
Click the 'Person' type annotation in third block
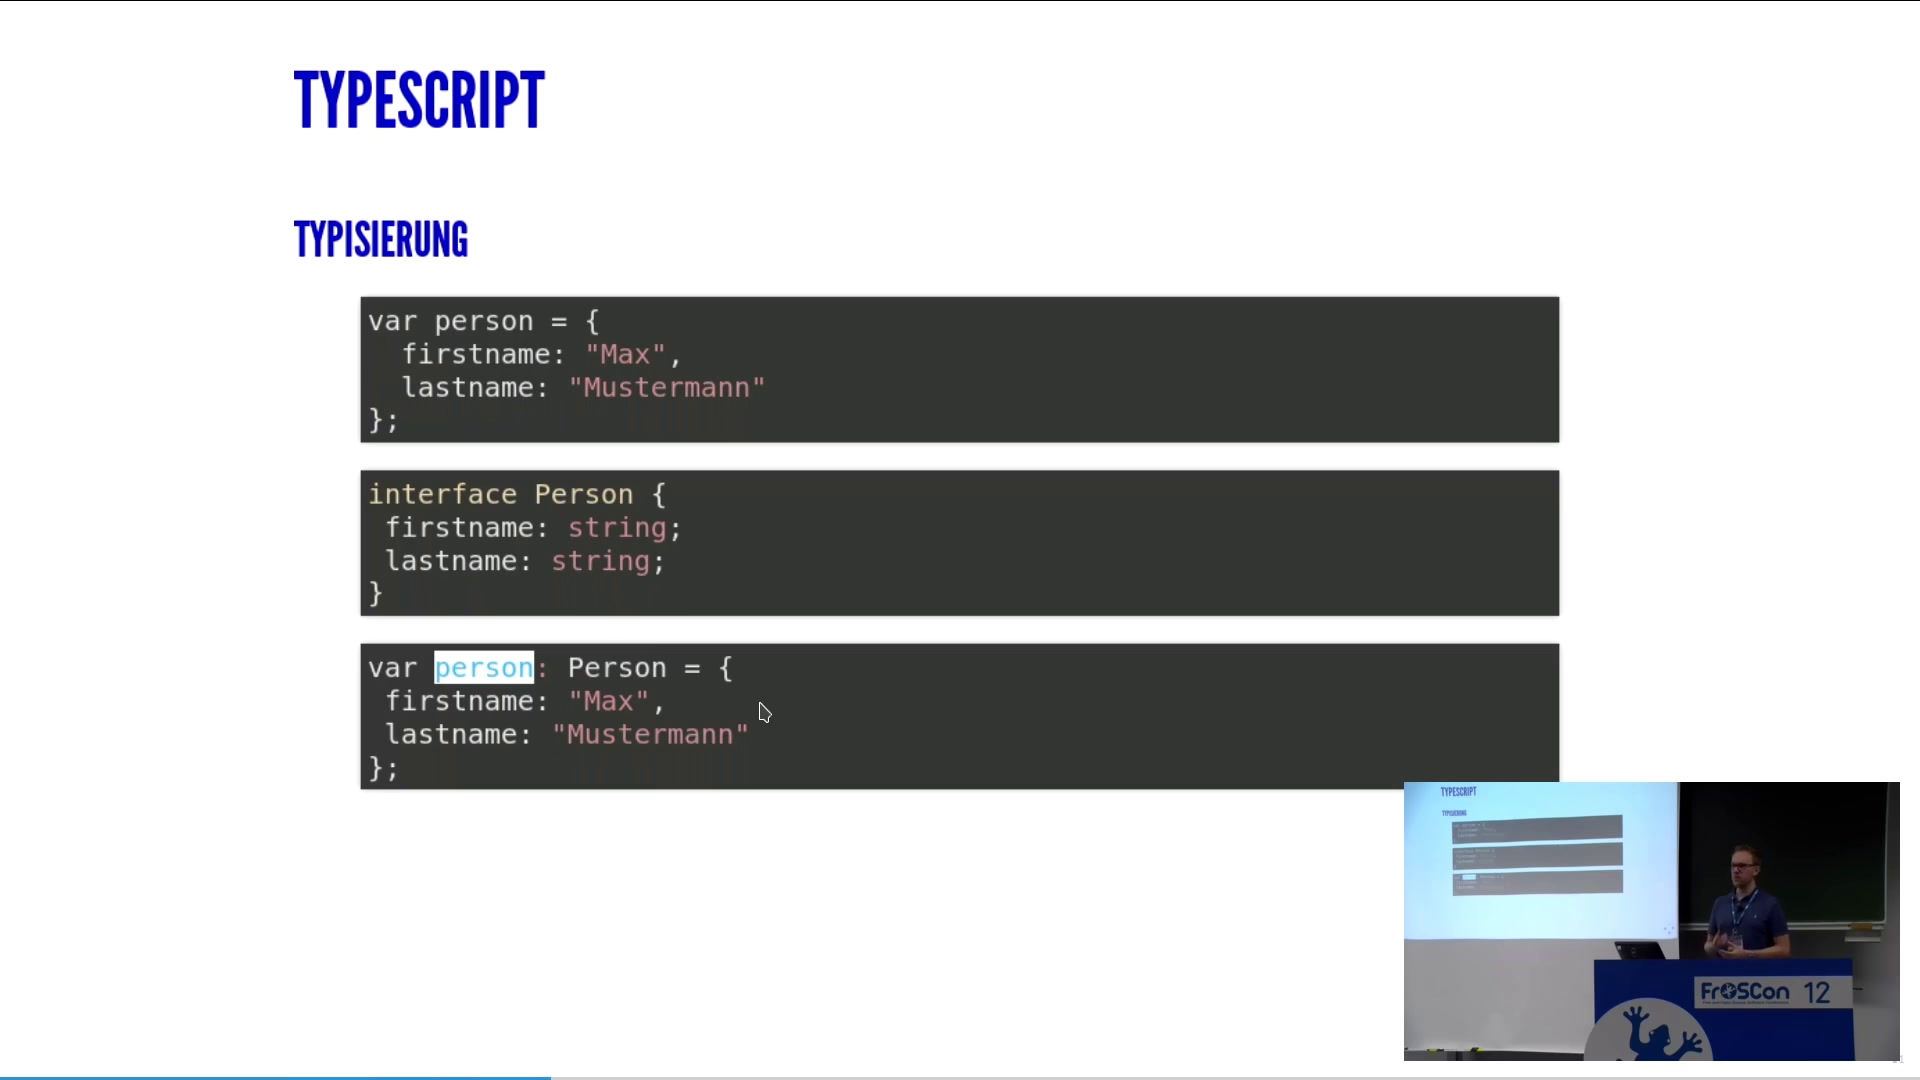[617, 667]
